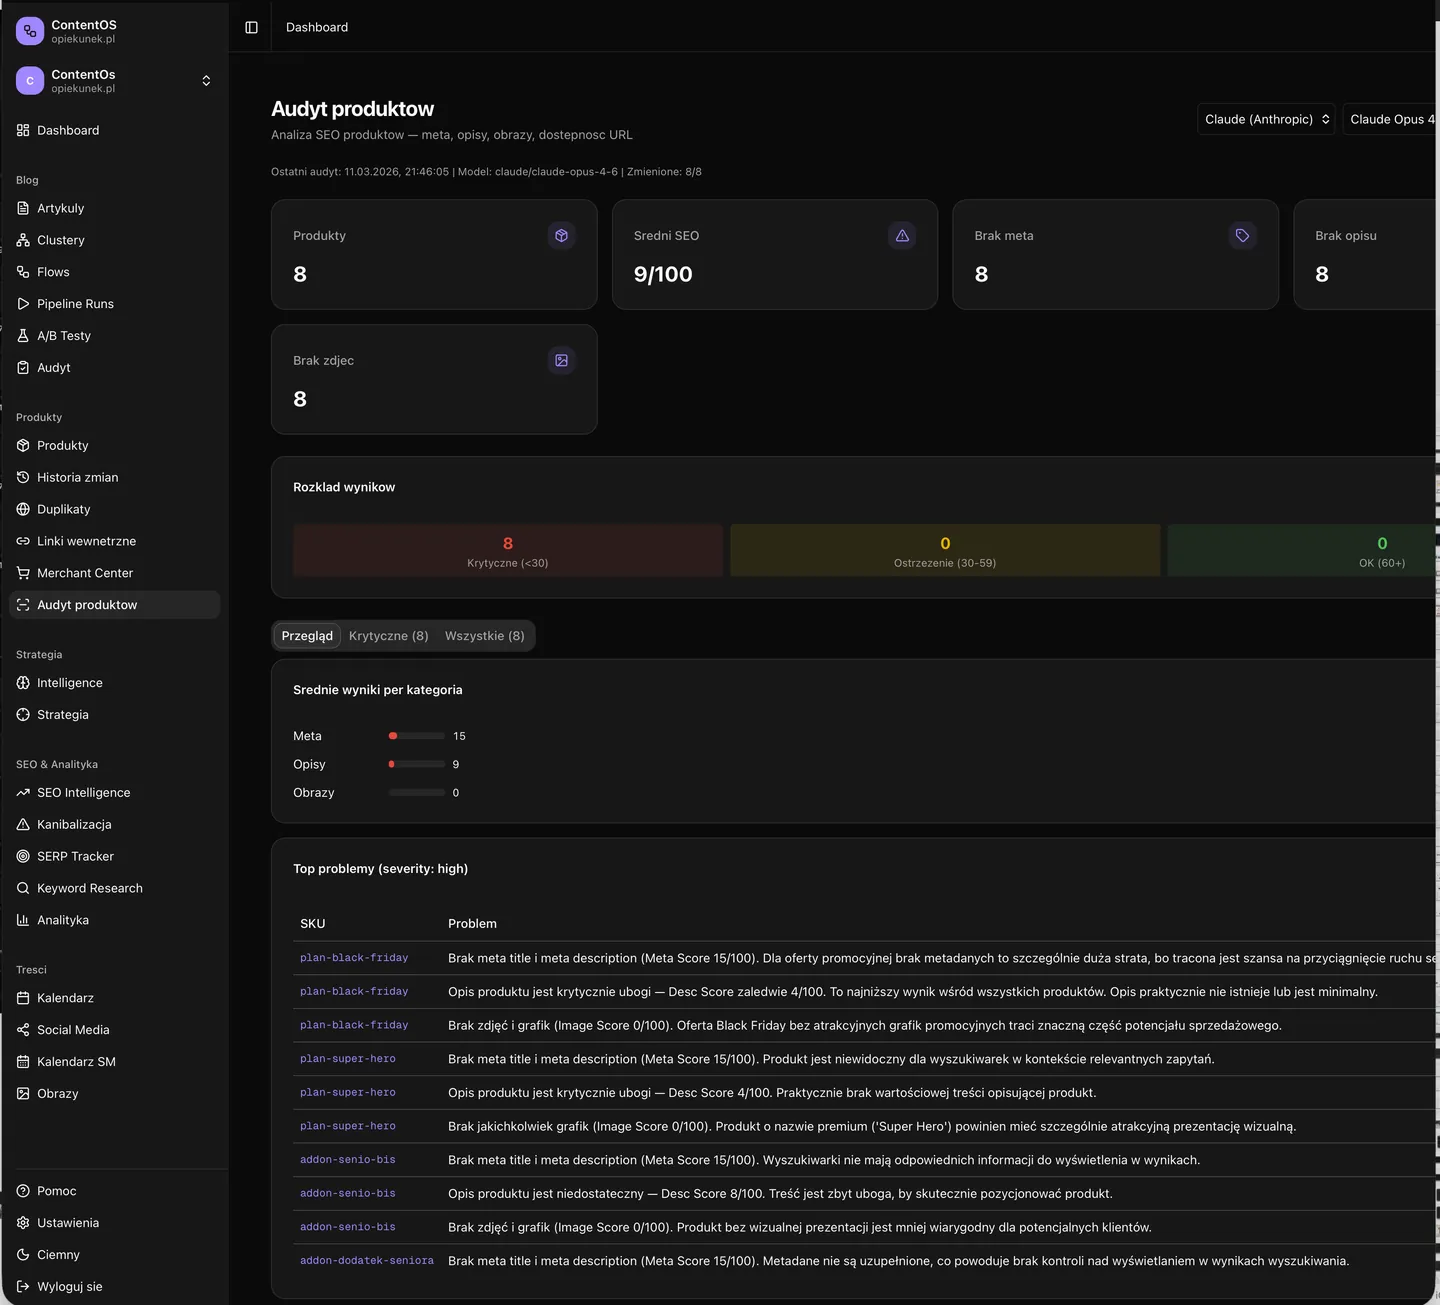Click the Krytyczne (<30) red result box
The width and height of the screenshot is (1440, 1305).
pyautogui.click(x=508, y=550)
